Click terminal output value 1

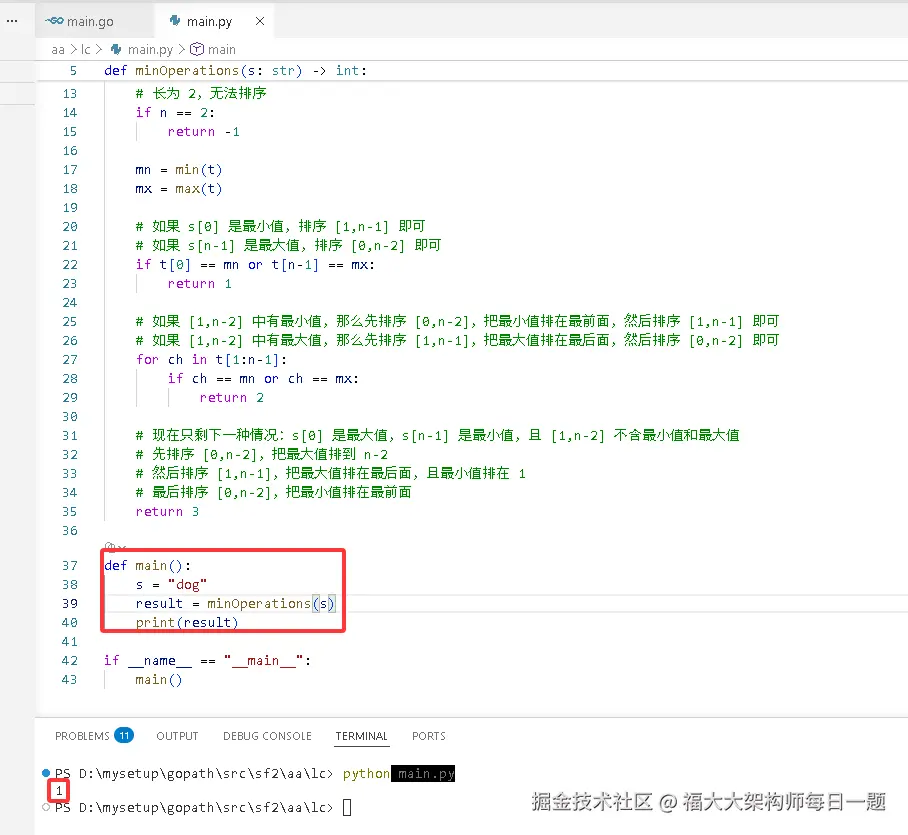pyautogui.click(x=59, y=790)
